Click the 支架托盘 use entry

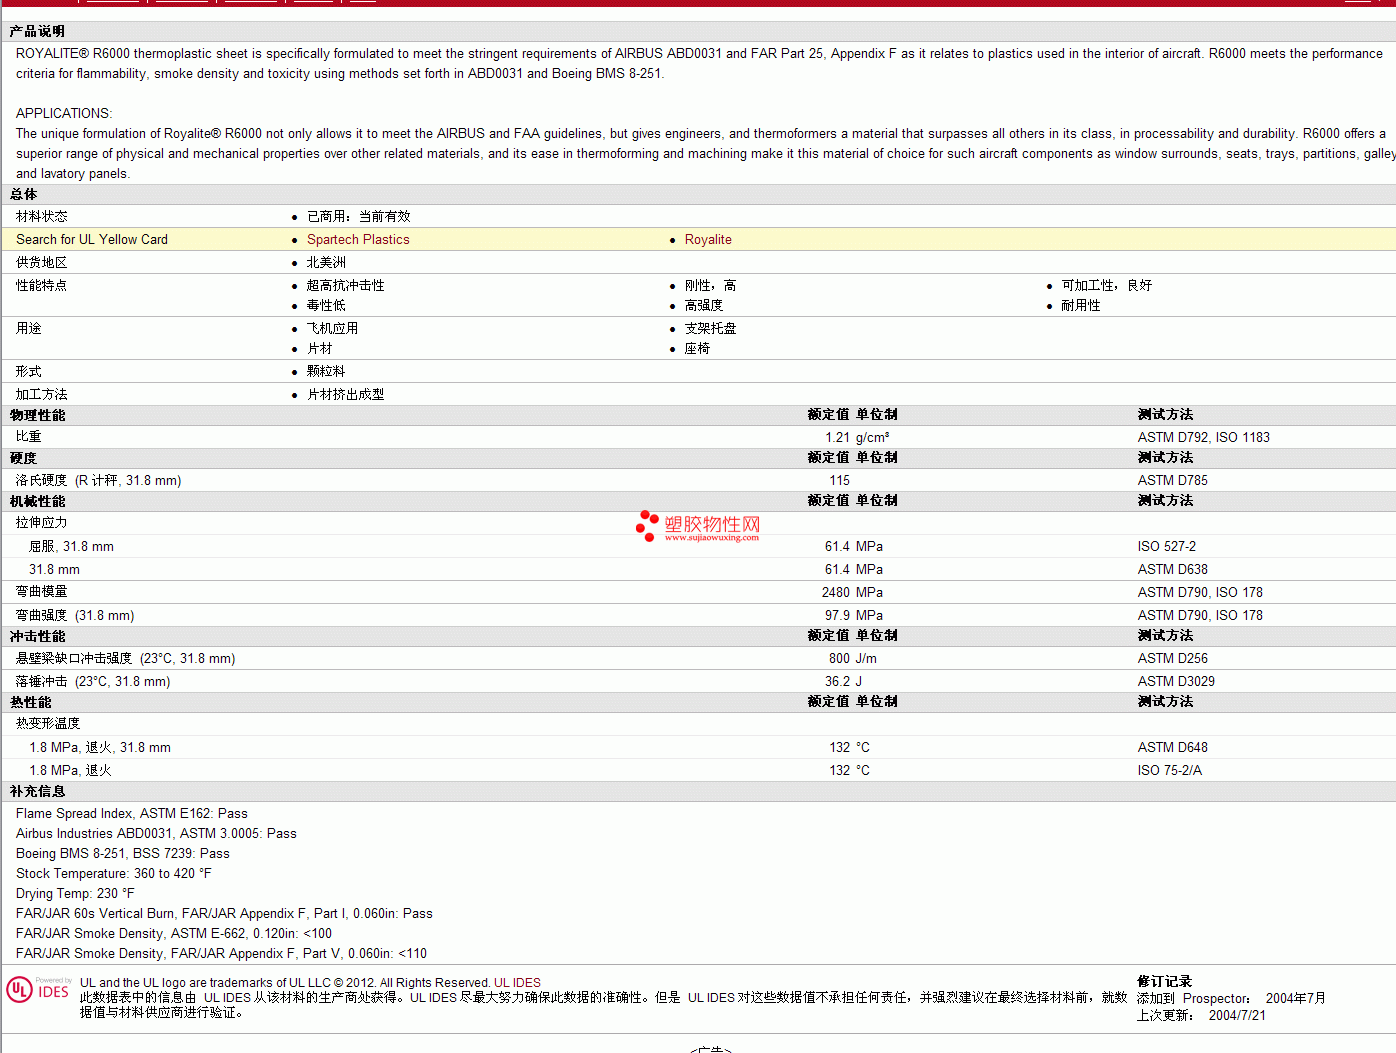click(x=711, y=329)
